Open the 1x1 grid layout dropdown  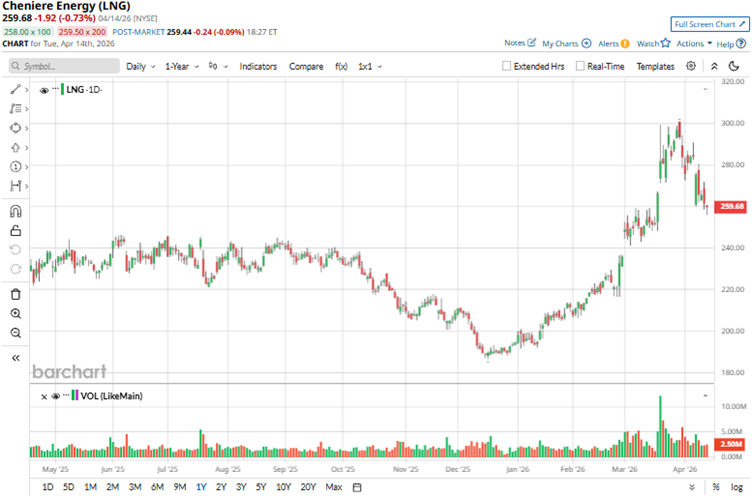[x=370, y=66]
